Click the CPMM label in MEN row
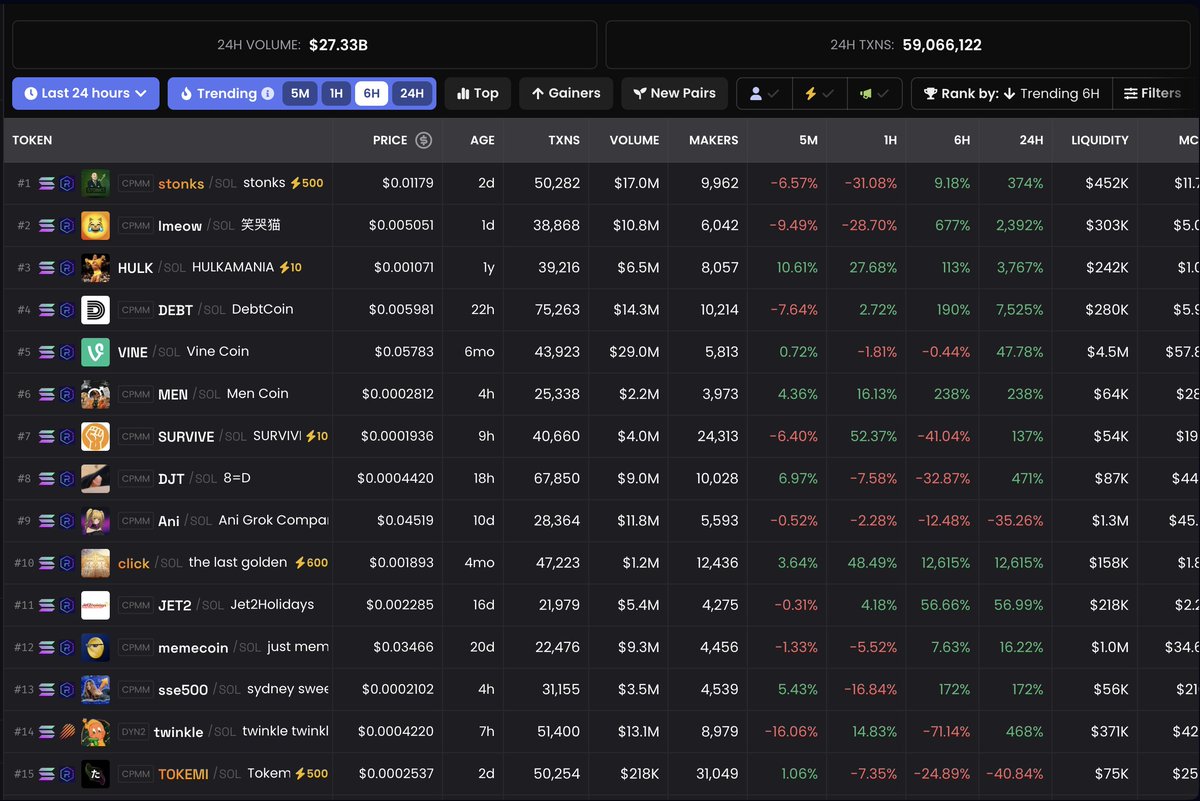This screenshot has width=1200, height=801. click(x=135, y=395)
